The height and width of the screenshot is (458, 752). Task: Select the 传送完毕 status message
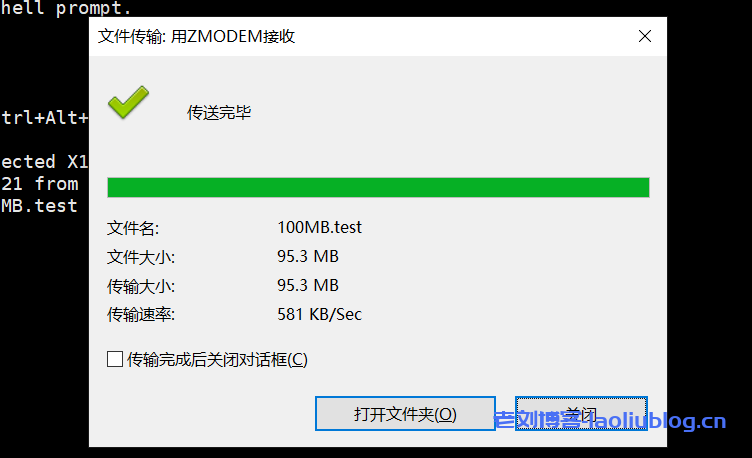(219, 113)
